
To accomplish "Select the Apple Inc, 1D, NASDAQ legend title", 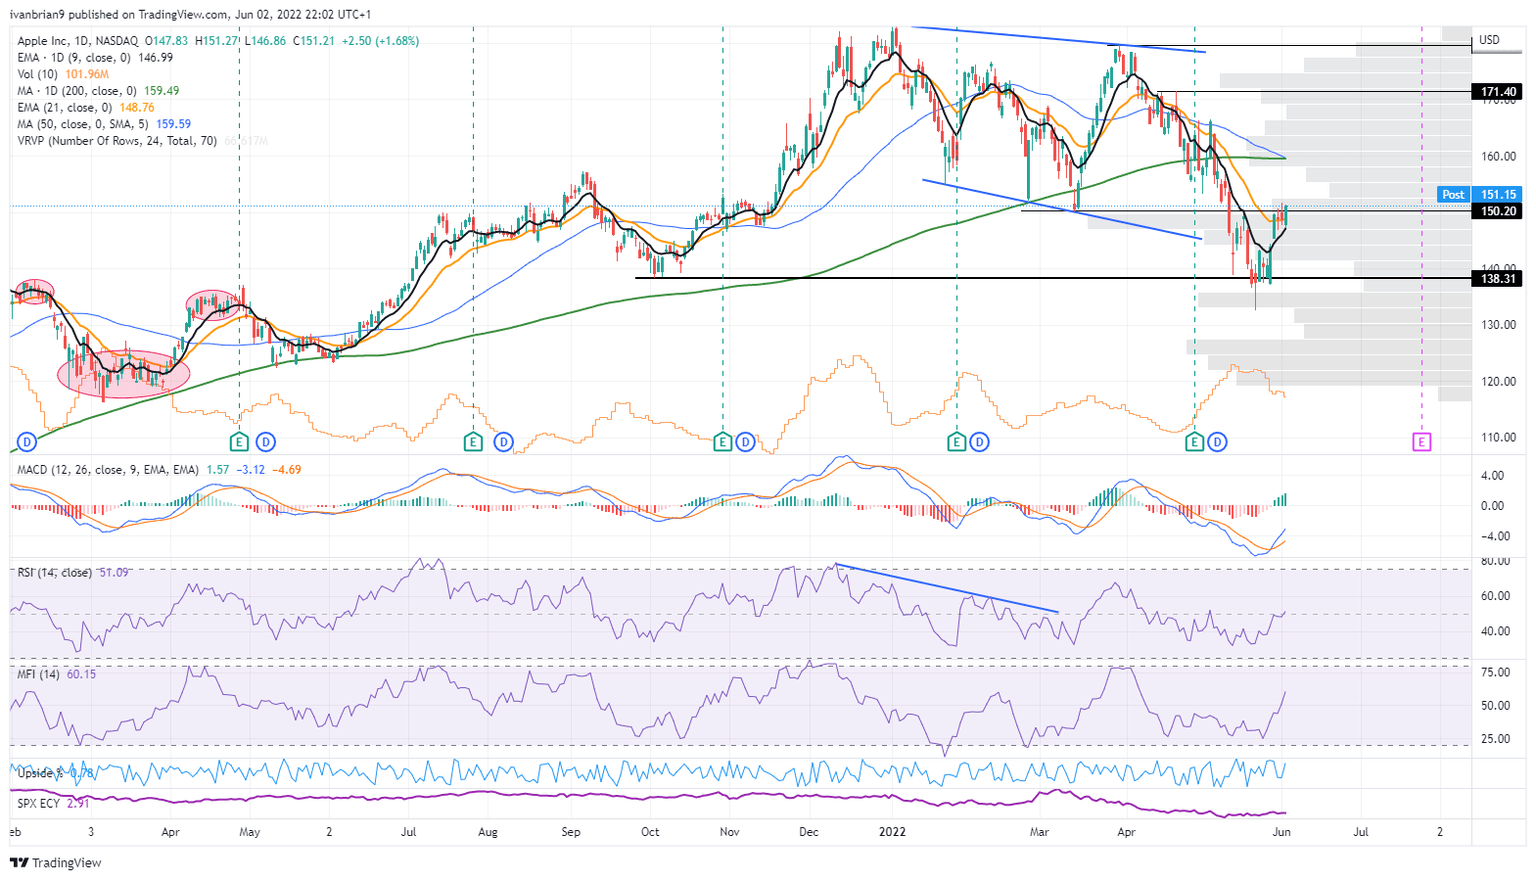I will (79, 41).
